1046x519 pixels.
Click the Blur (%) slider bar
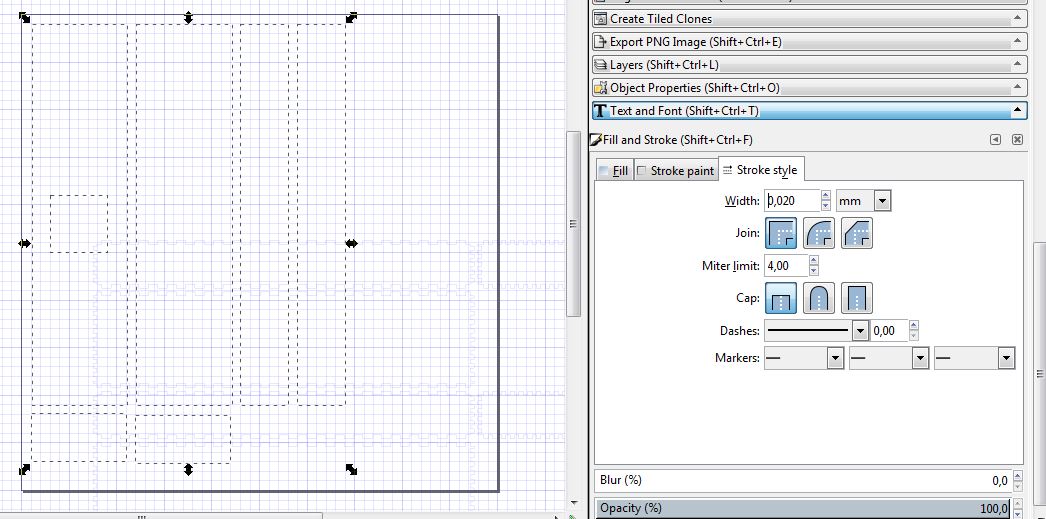coord(803,480)
